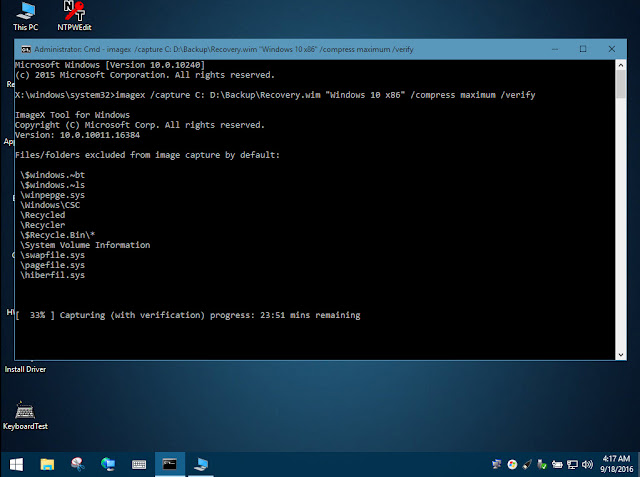
Task: Click the \swapfile.sys line
Action: [53, 255]
